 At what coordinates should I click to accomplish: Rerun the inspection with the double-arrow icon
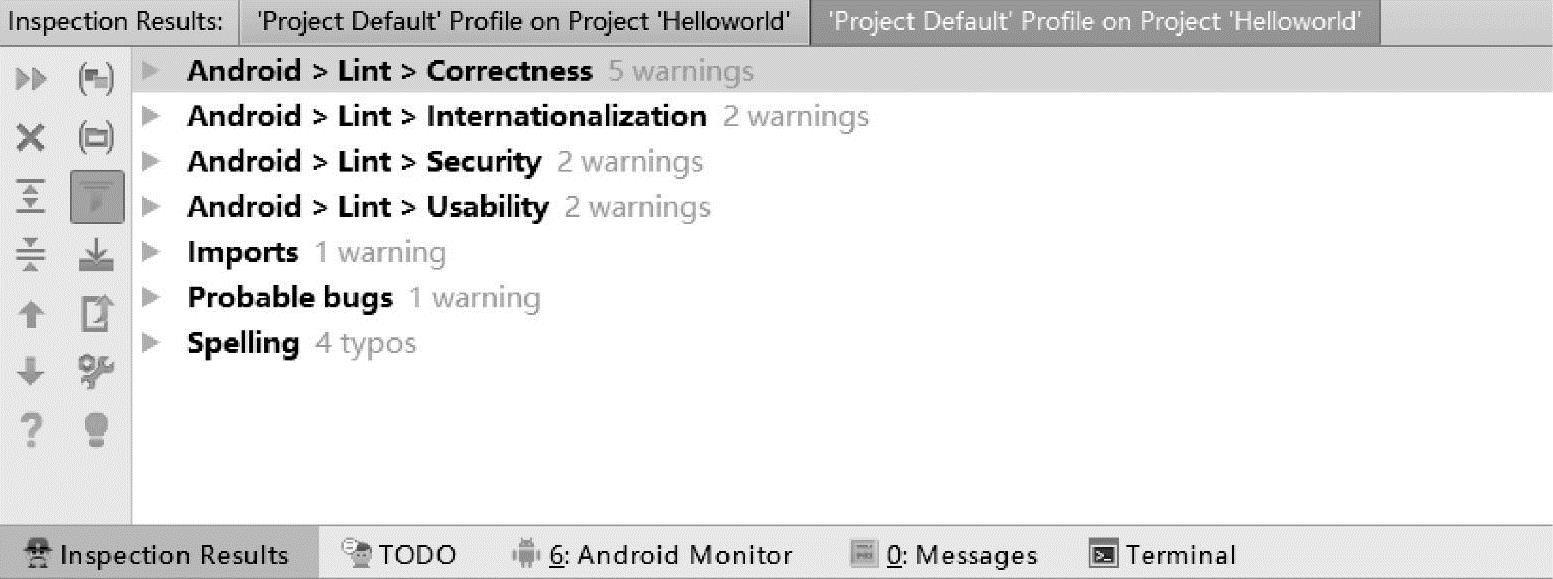[x=32, y=79]
